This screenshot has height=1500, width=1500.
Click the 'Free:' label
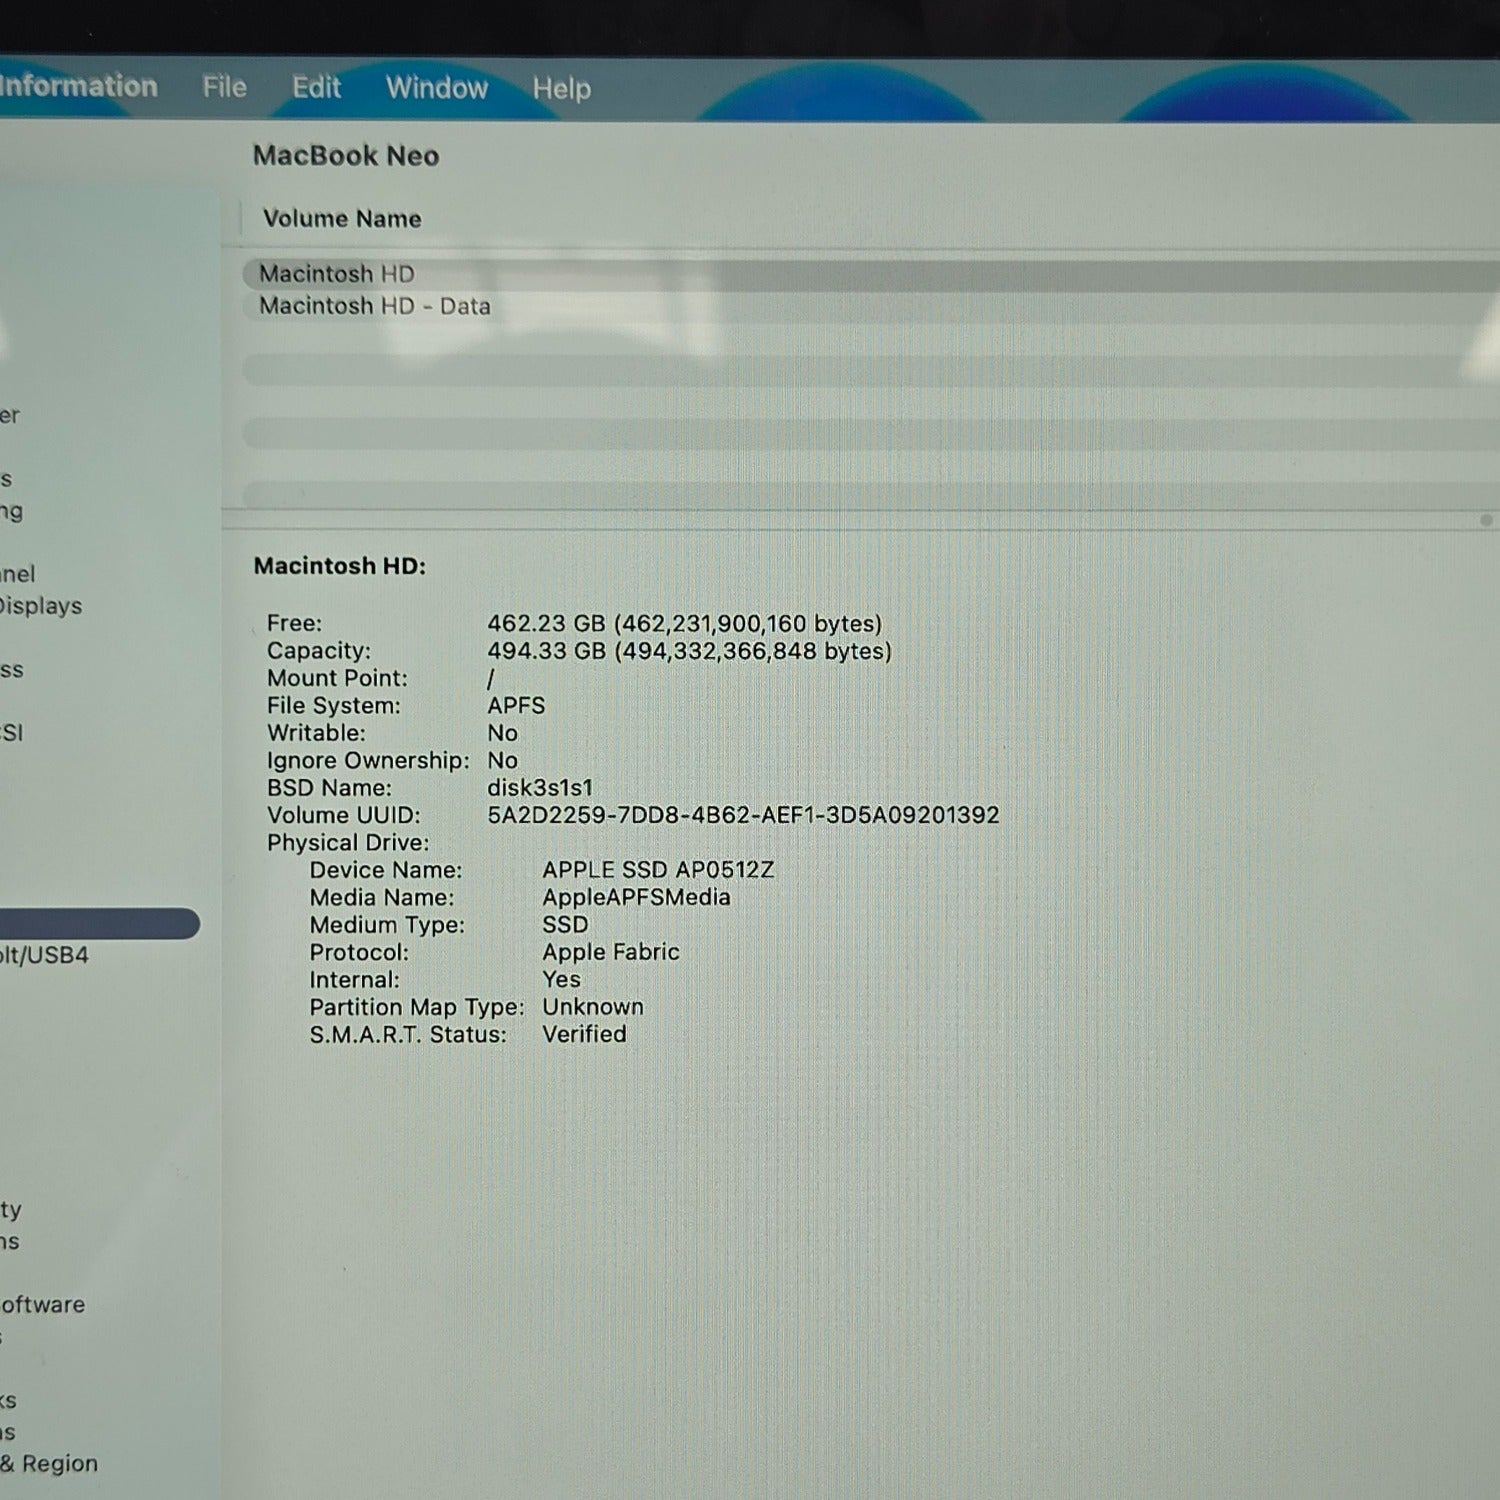[294, 624]
